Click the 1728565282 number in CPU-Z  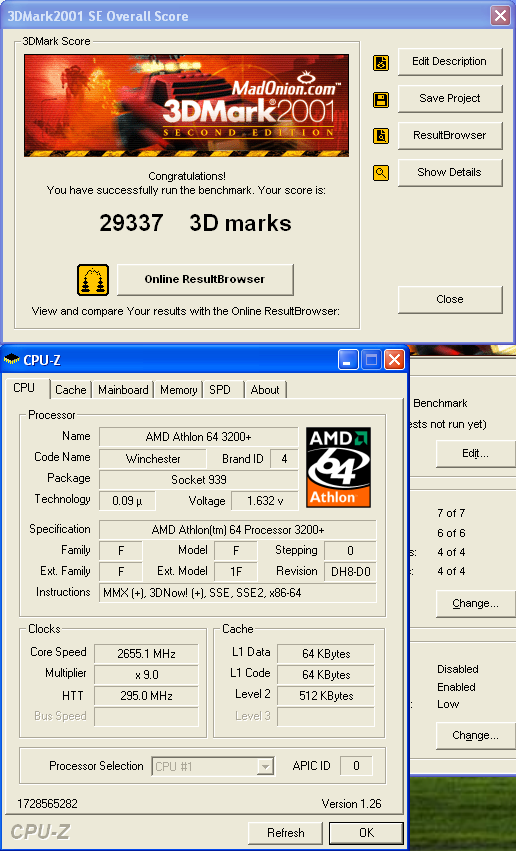click(48, 804)
